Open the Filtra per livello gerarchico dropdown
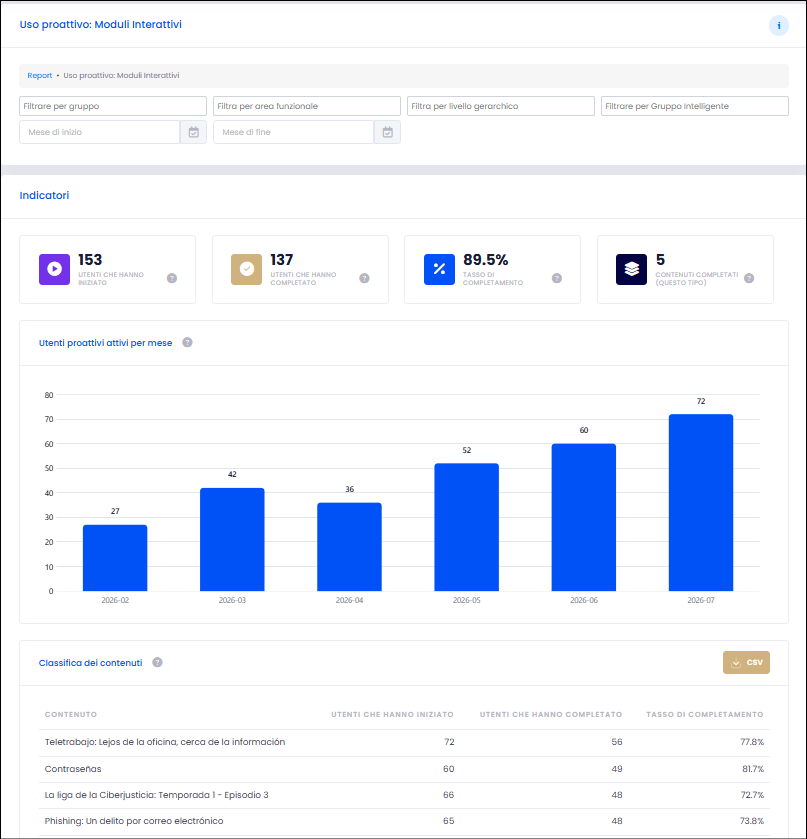This screenshot has width=807, height=839. 501,106
